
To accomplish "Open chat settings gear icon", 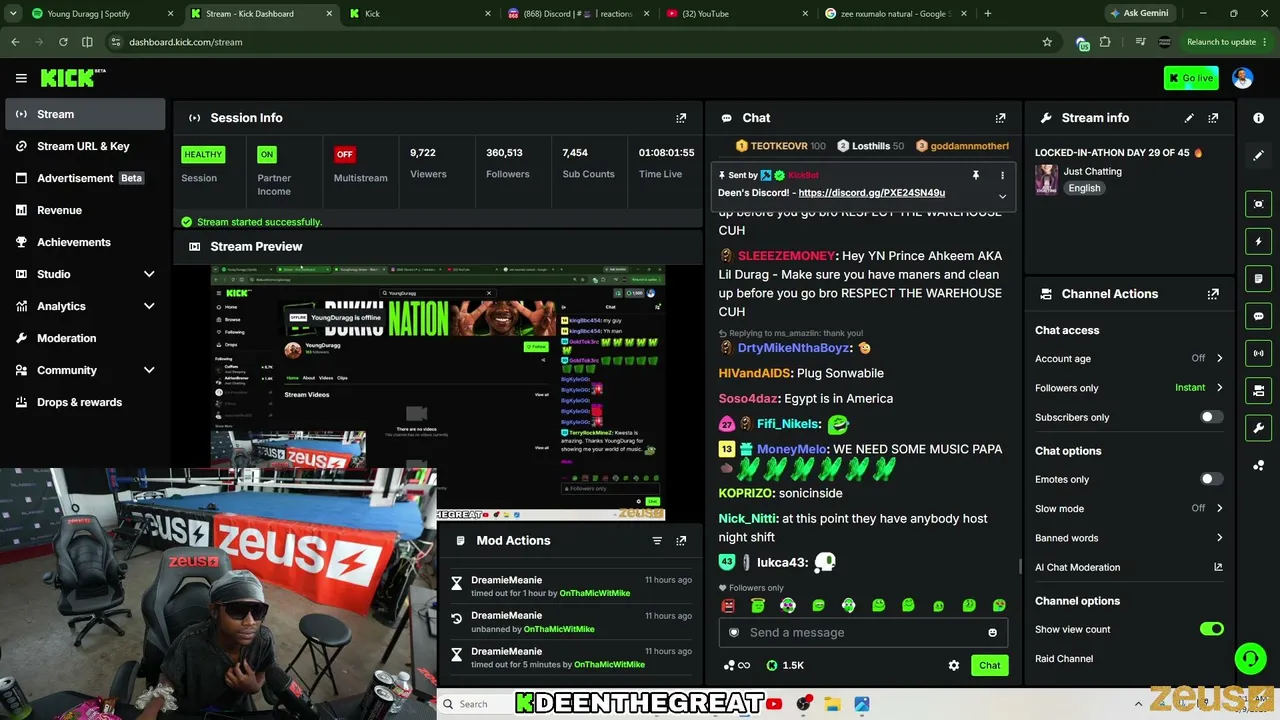I will tap(954, 665).
